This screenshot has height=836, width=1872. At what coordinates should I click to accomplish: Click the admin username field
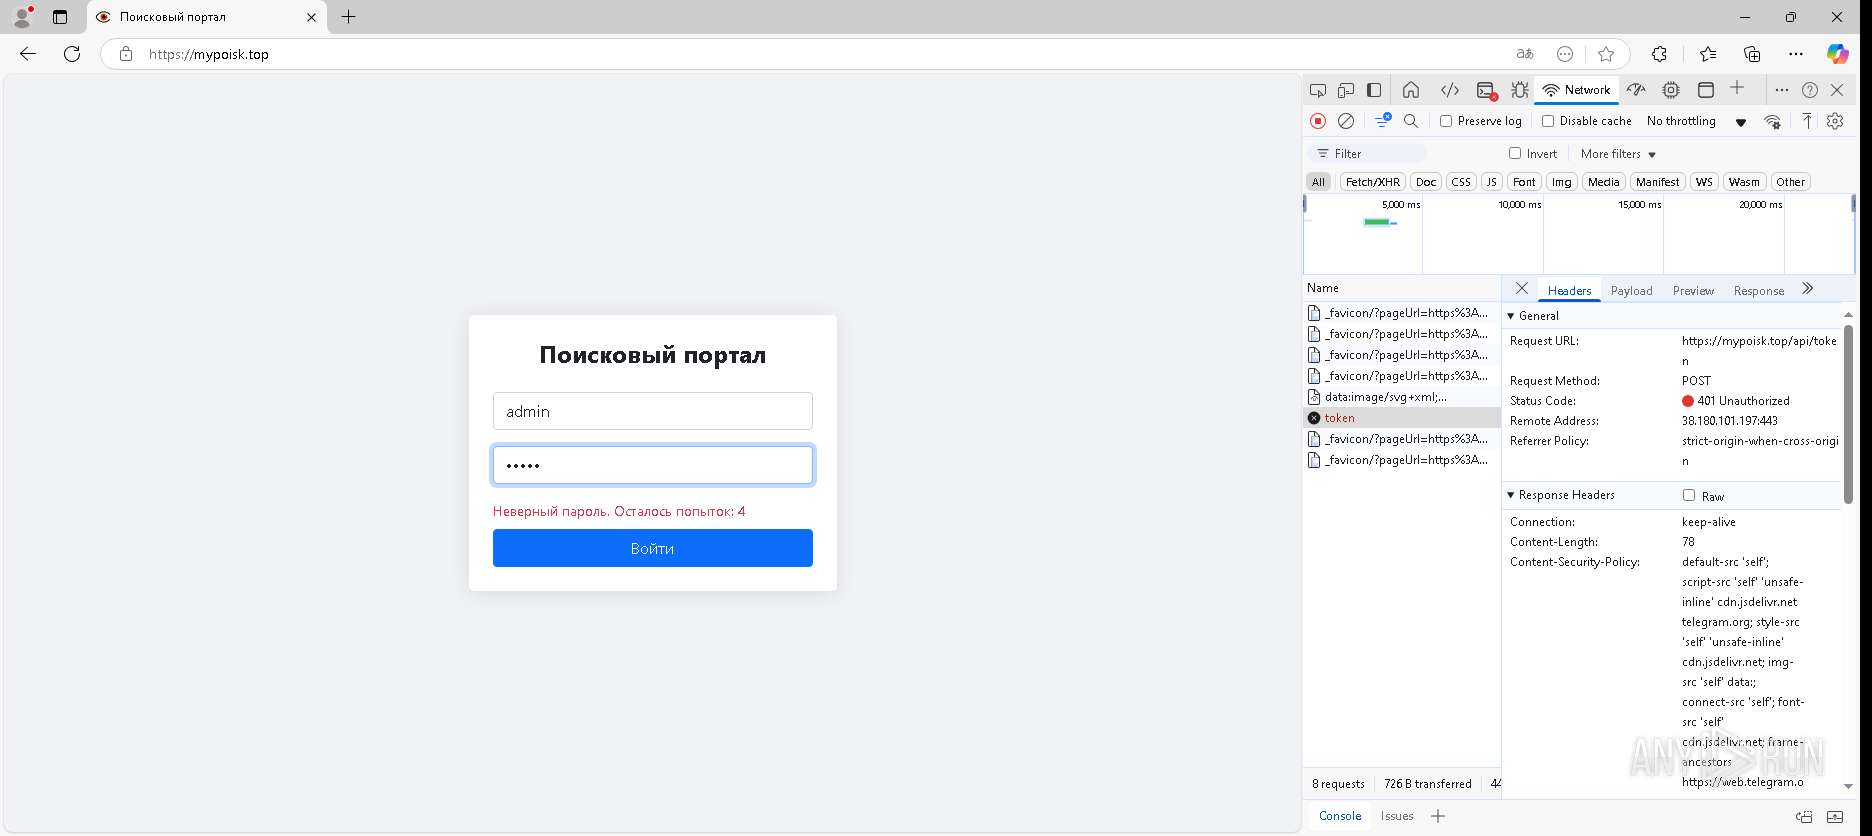(x=652, y=411)
